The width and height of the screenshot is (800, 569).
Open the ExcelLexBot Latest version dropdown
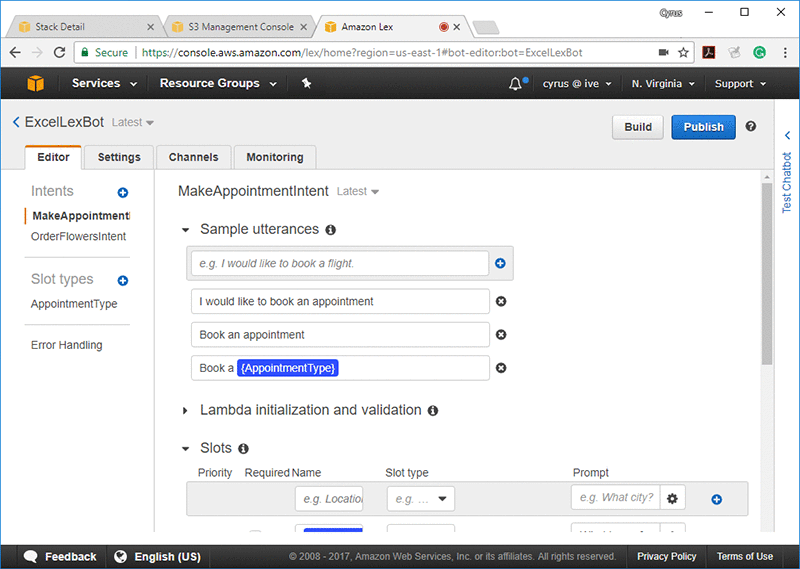(x=133, y=122)
